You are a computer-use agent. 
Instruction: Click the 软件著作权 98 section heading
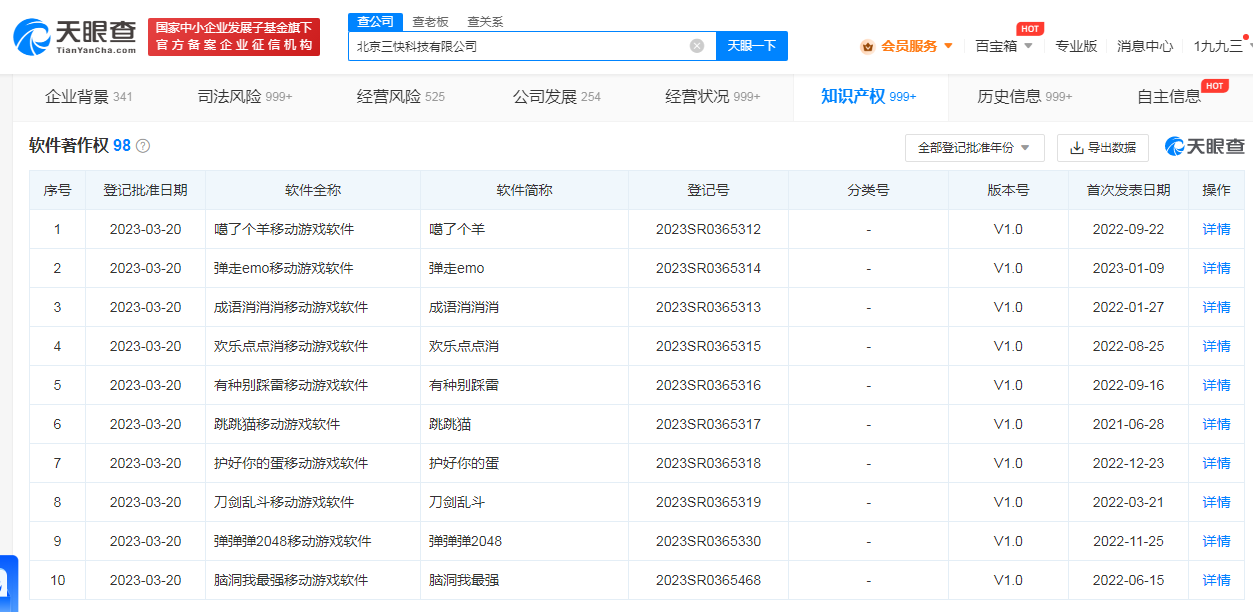click(80, 146)
